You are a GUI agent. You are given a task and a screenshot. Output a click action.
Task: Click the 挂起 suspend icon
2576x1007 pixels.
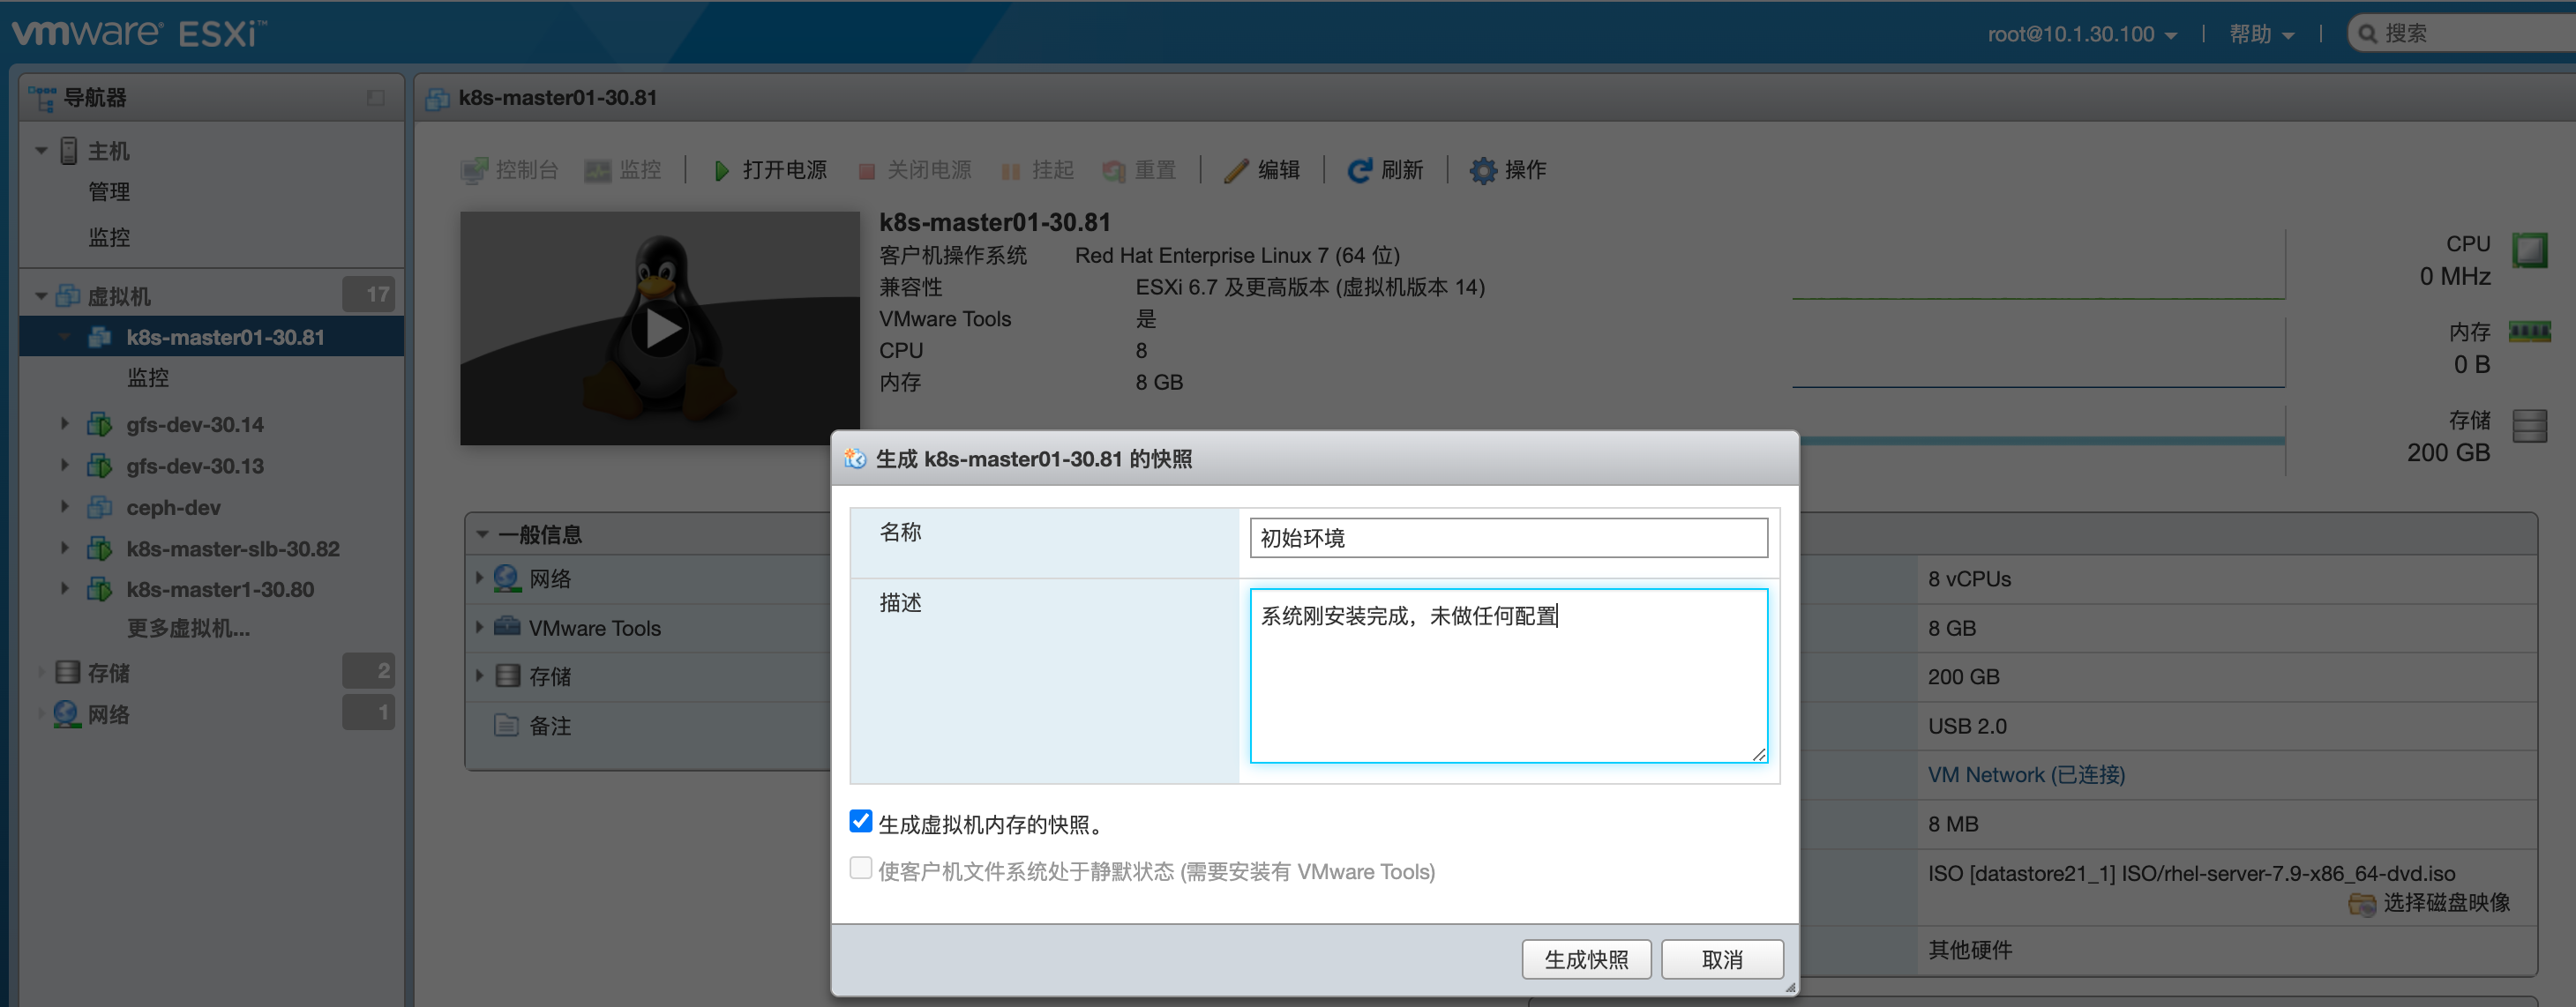click(1011, 171)
